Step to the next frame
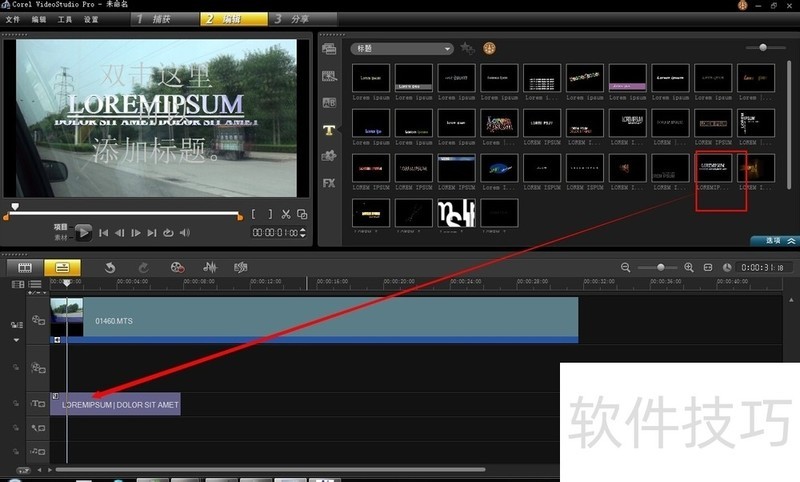Viewport: 800px width, 482px height. (136, 233)
